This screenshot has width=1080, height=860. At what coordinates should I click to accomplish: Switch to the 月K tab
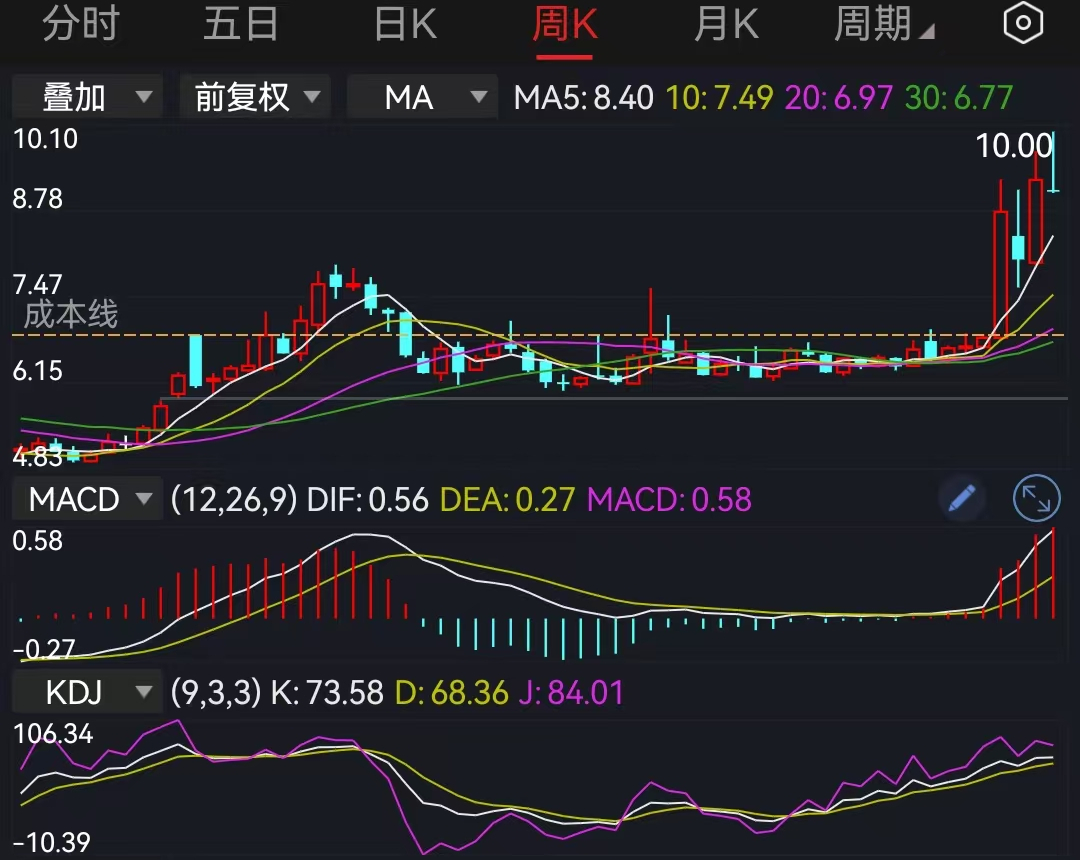[727, 22]
